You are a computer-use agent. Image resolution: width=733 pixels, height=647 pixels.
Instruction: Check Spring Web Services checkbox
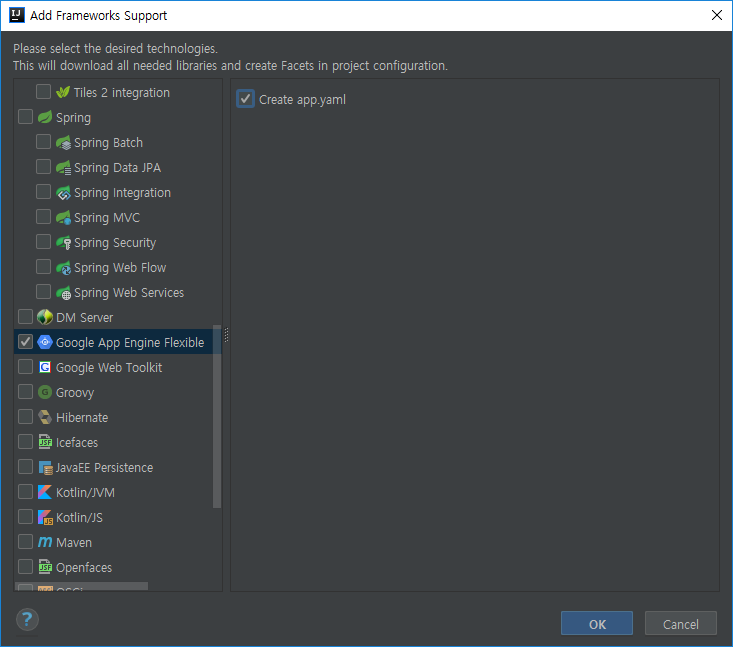coord(43,292)
